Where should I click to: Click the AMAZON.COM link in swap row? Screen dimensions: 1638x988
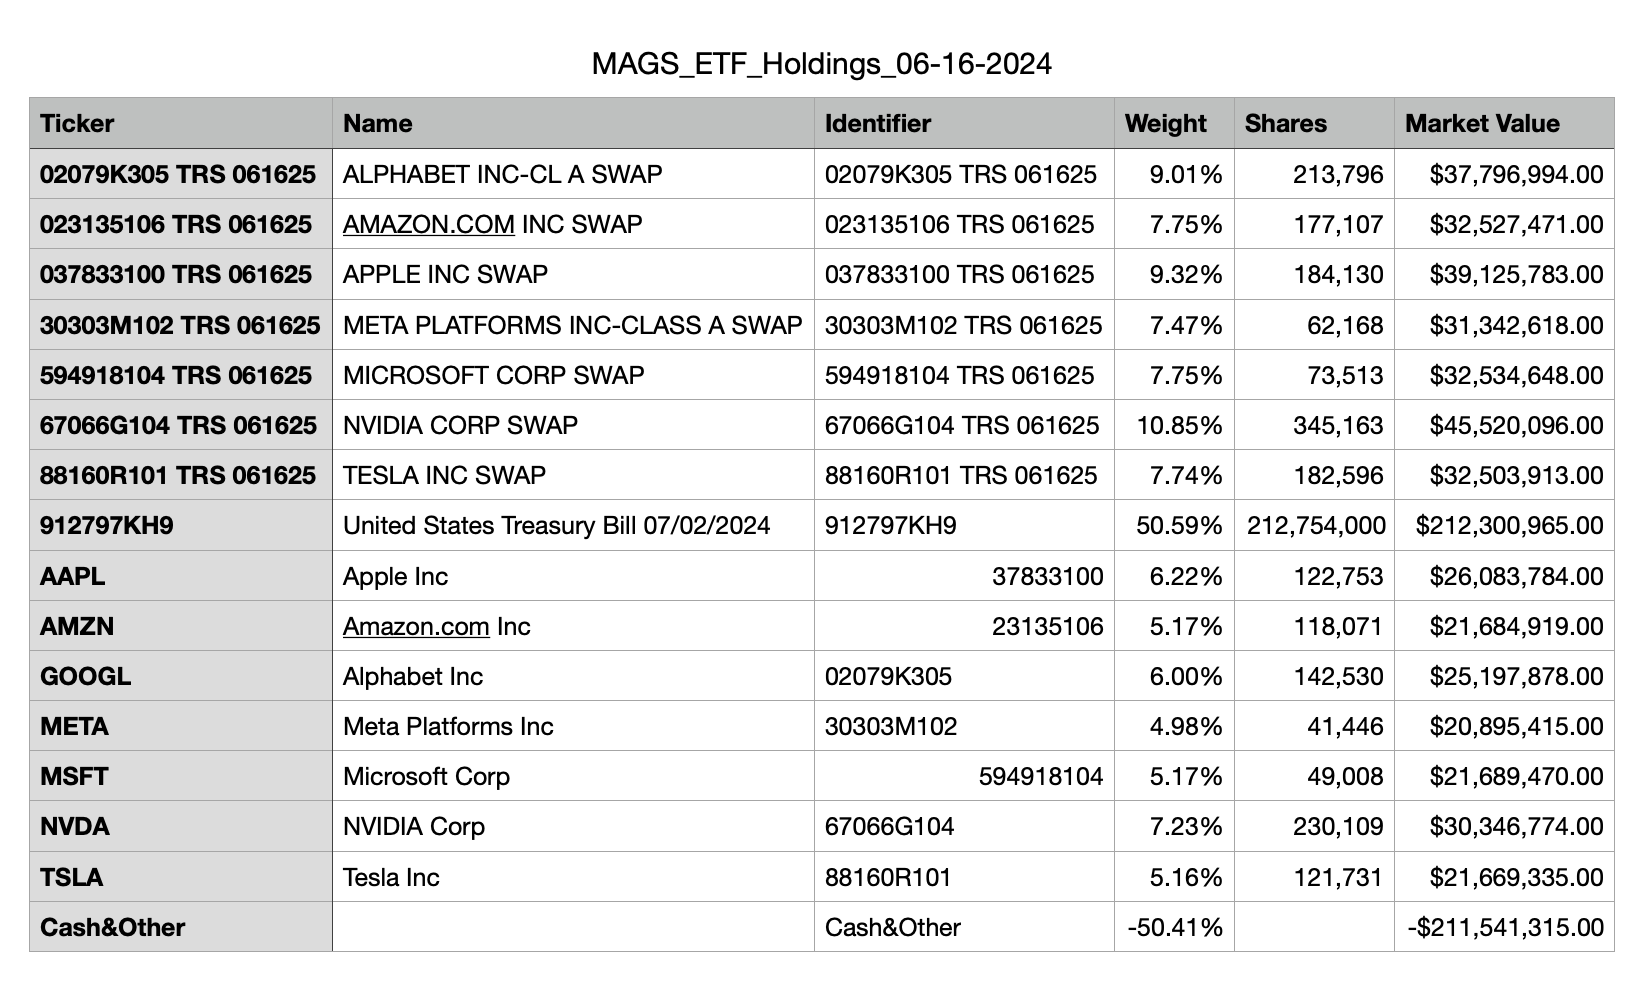(428, 224)
